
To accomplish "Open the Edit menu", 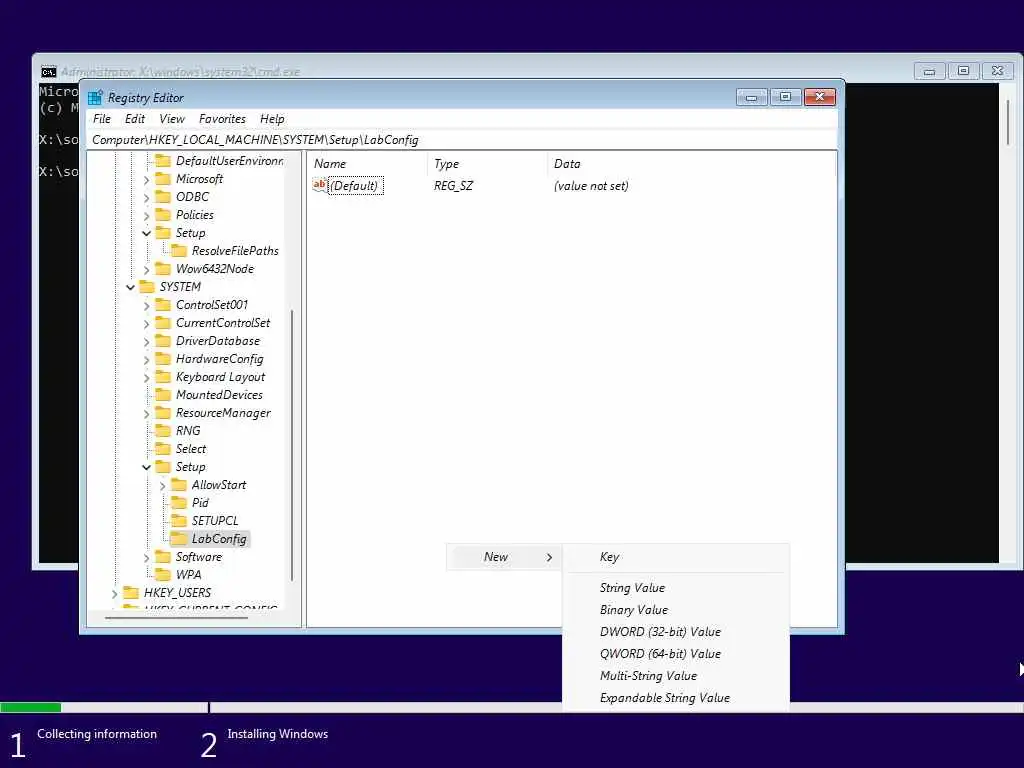I will tap(135, 119).
